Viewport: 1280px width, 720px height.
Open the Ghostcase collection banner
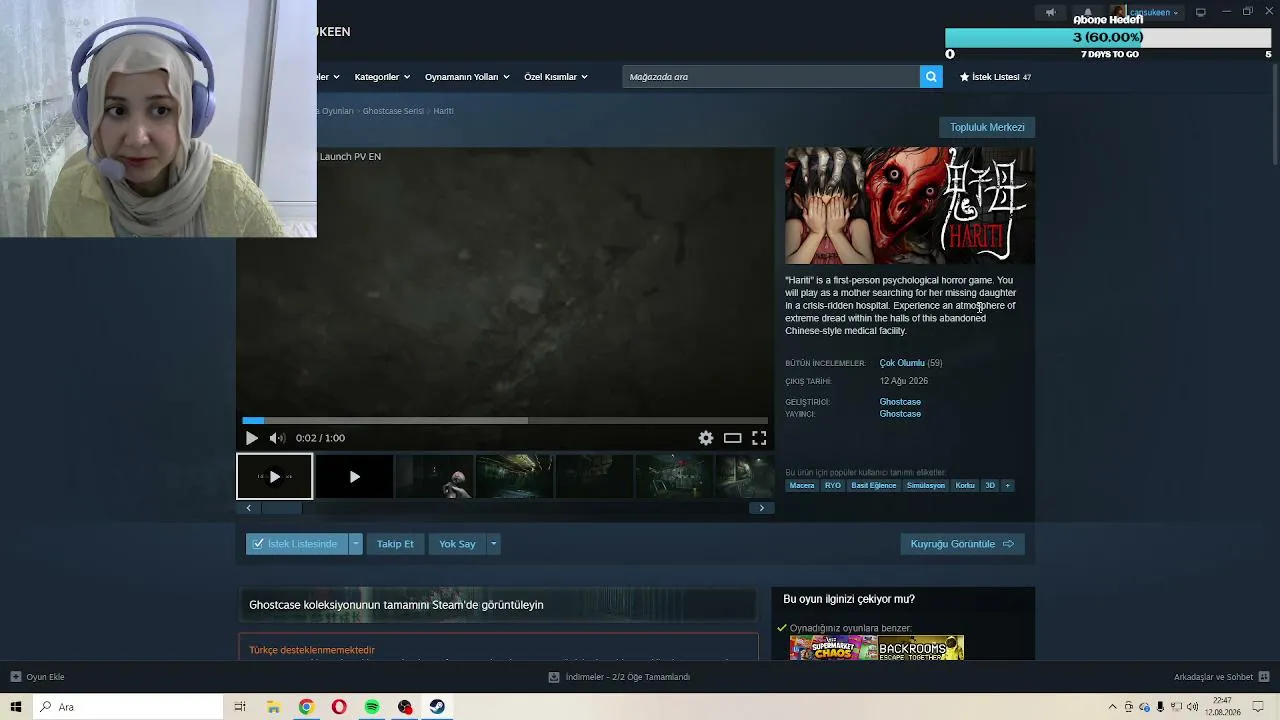coord(497,604)
